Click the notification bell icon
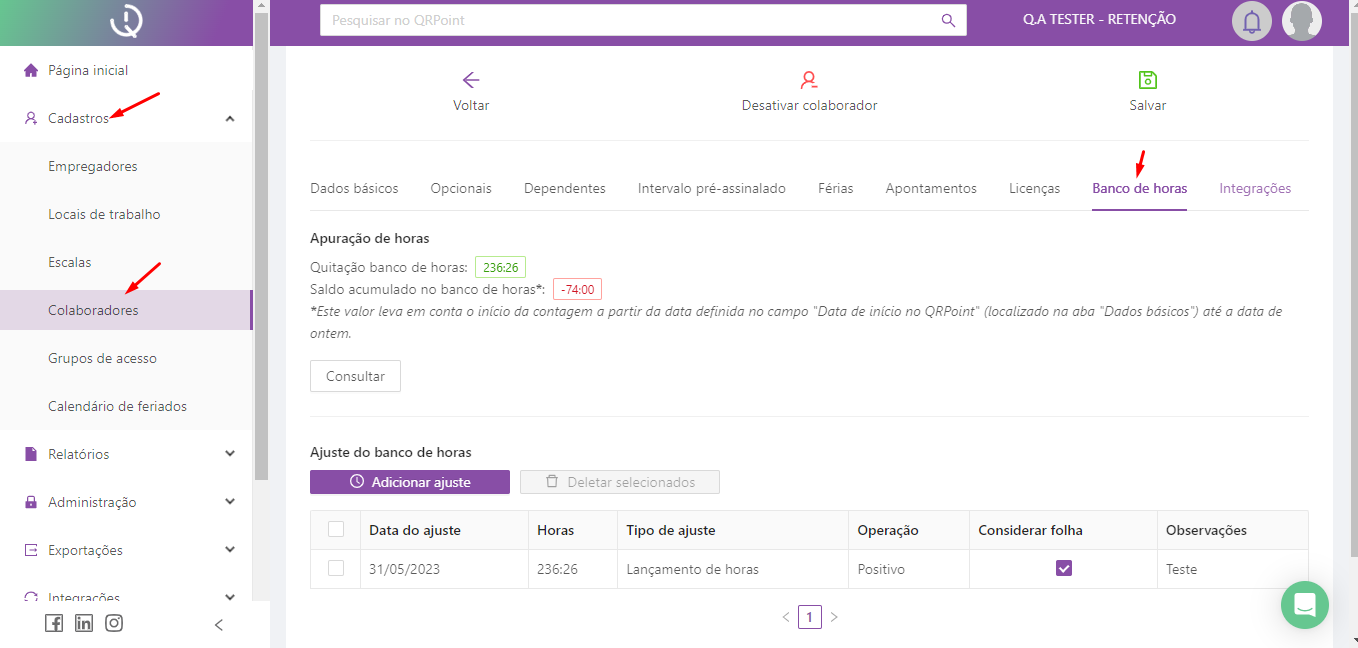Screen dimensions: 1358x648 (1251, 21)
